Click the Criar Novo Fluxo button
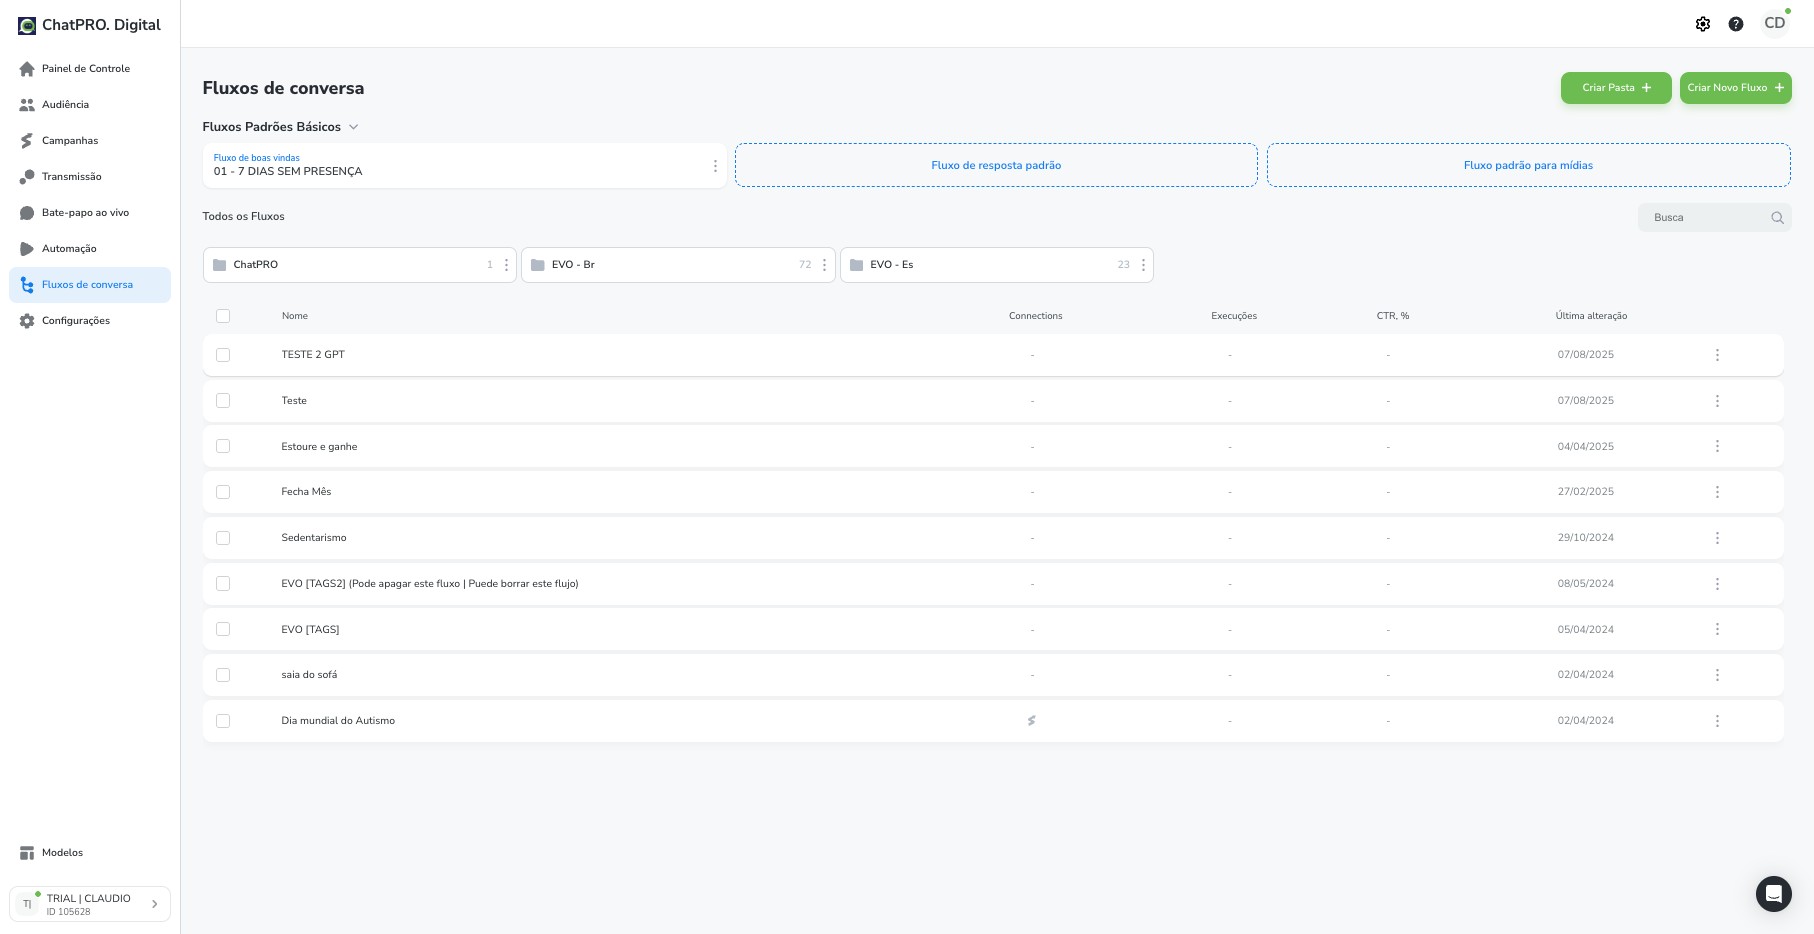1814x934 pixels. coord(1736,88)
